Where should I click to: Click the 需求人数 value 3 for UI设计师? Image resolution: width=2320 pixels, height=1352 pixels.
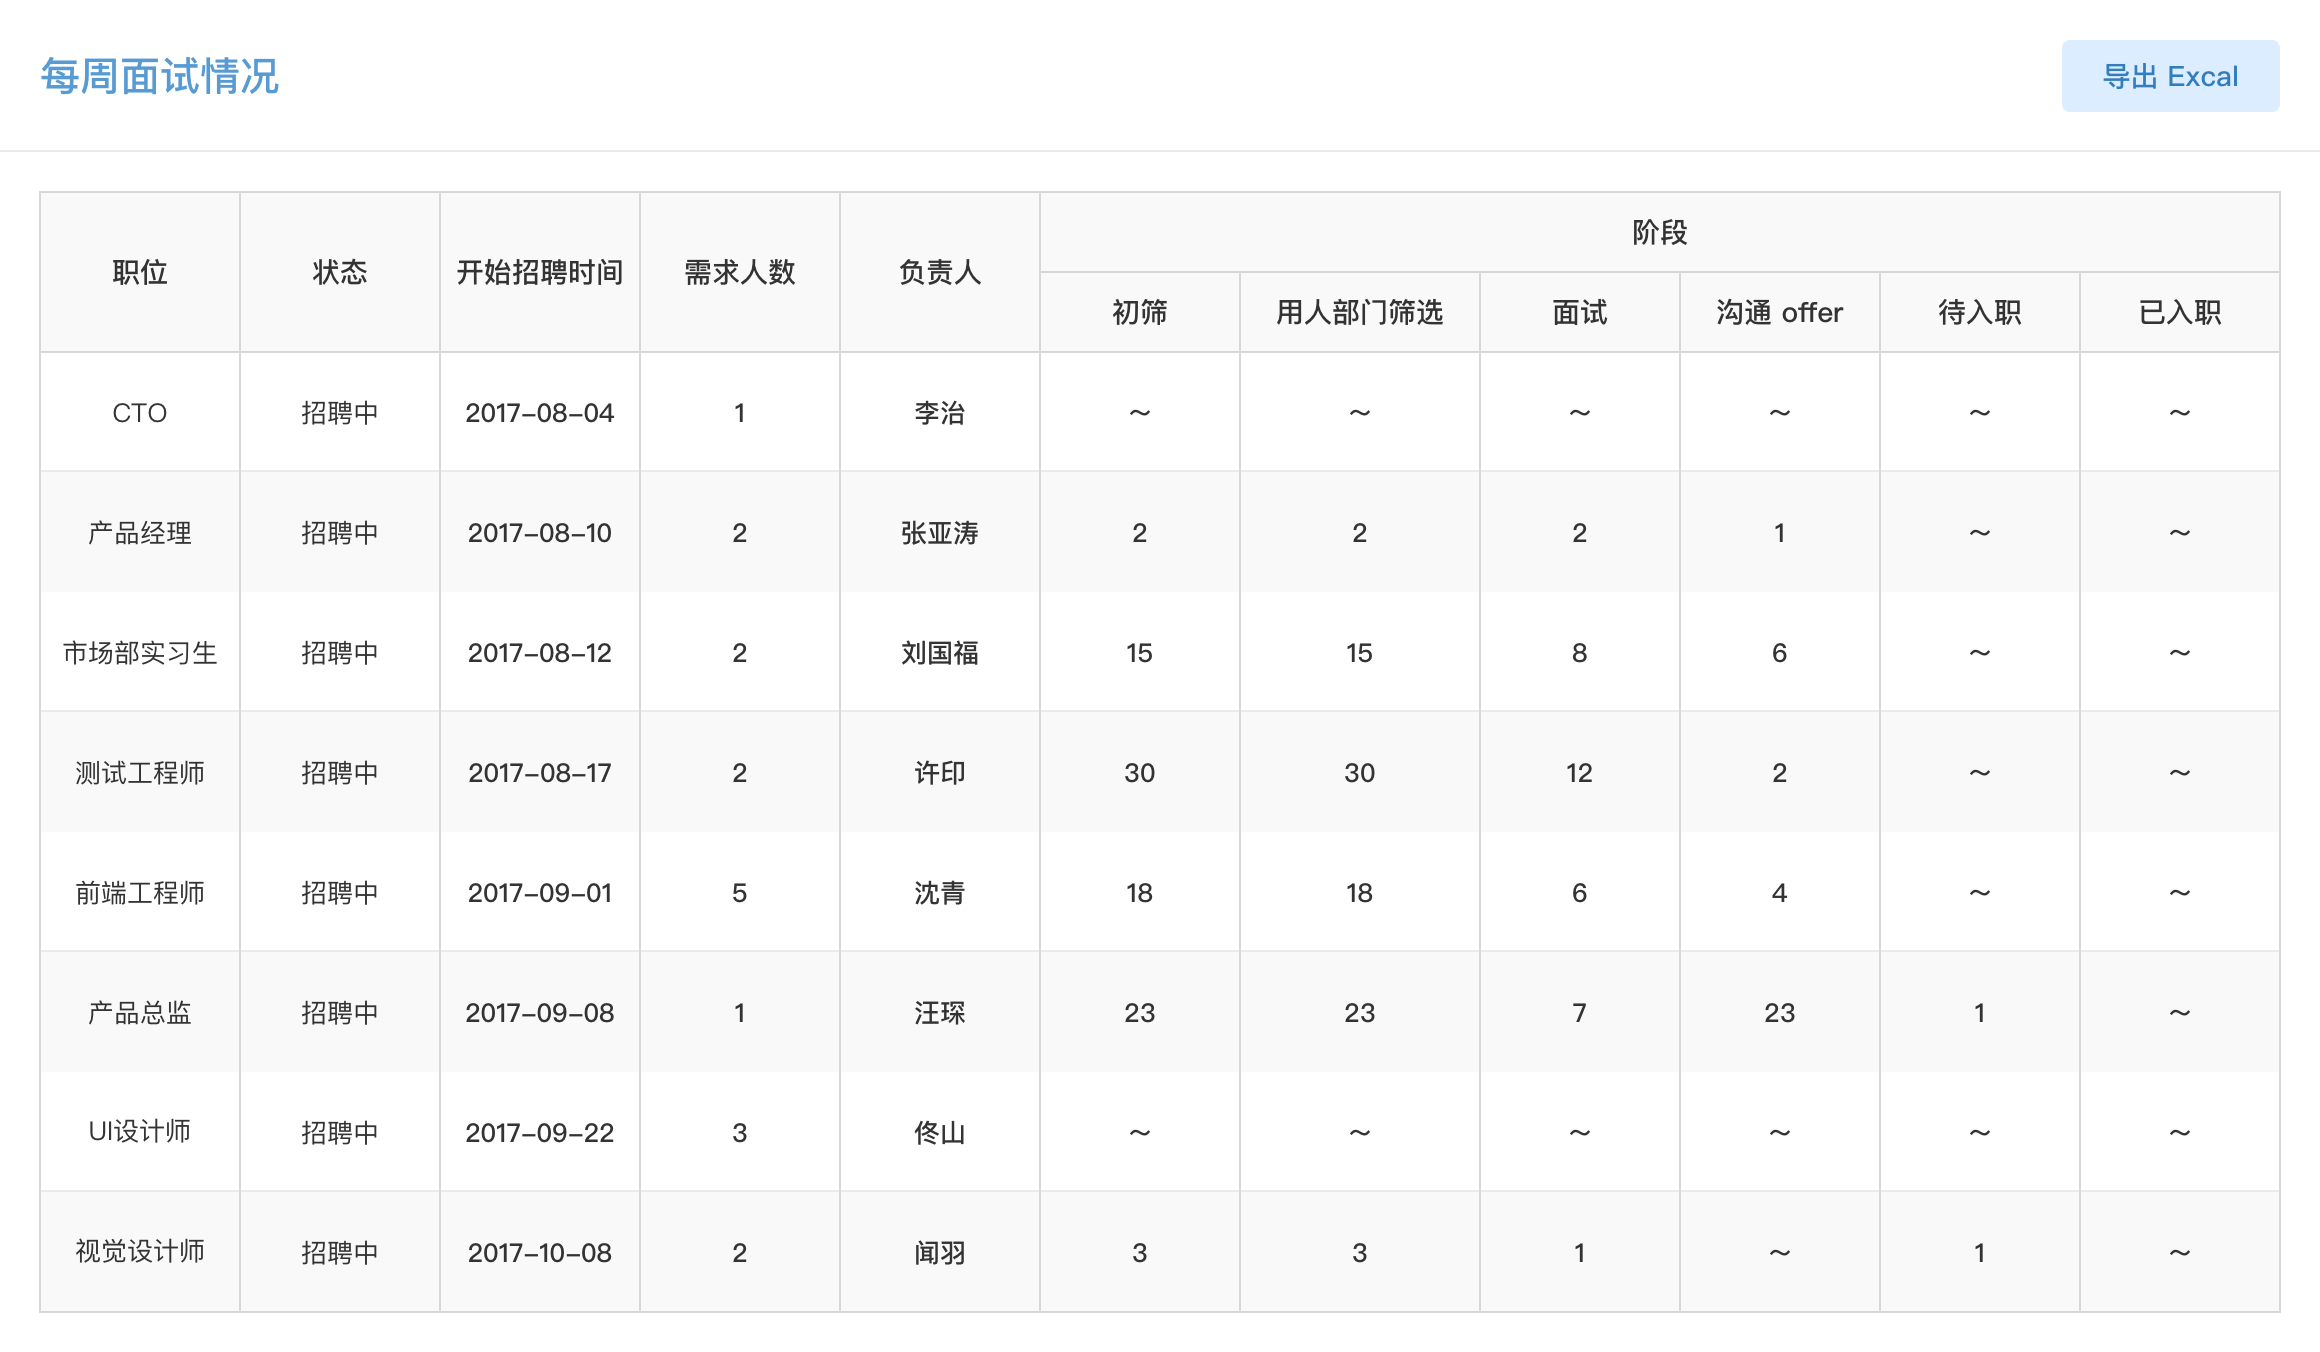click(740, 1132)
